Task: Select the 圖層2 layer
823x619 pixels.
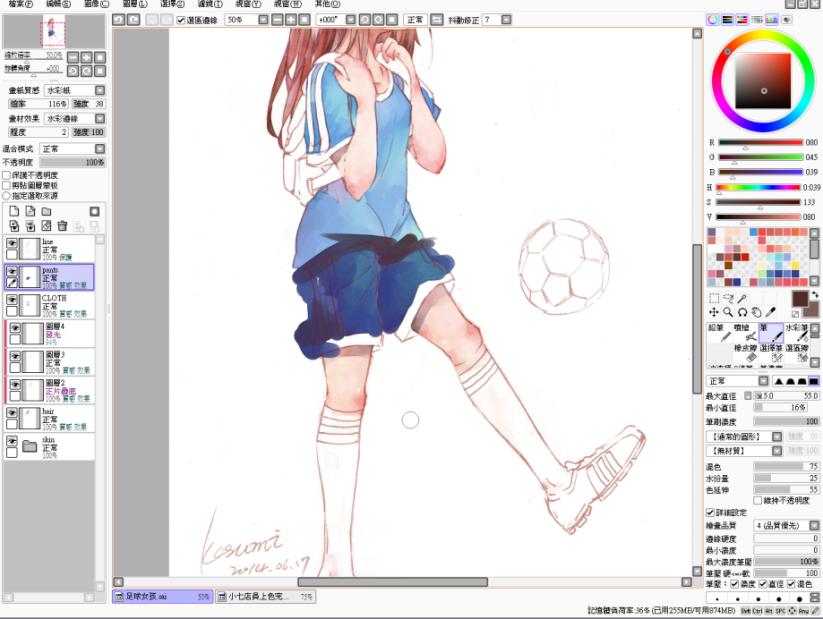Action: (50, 390)
